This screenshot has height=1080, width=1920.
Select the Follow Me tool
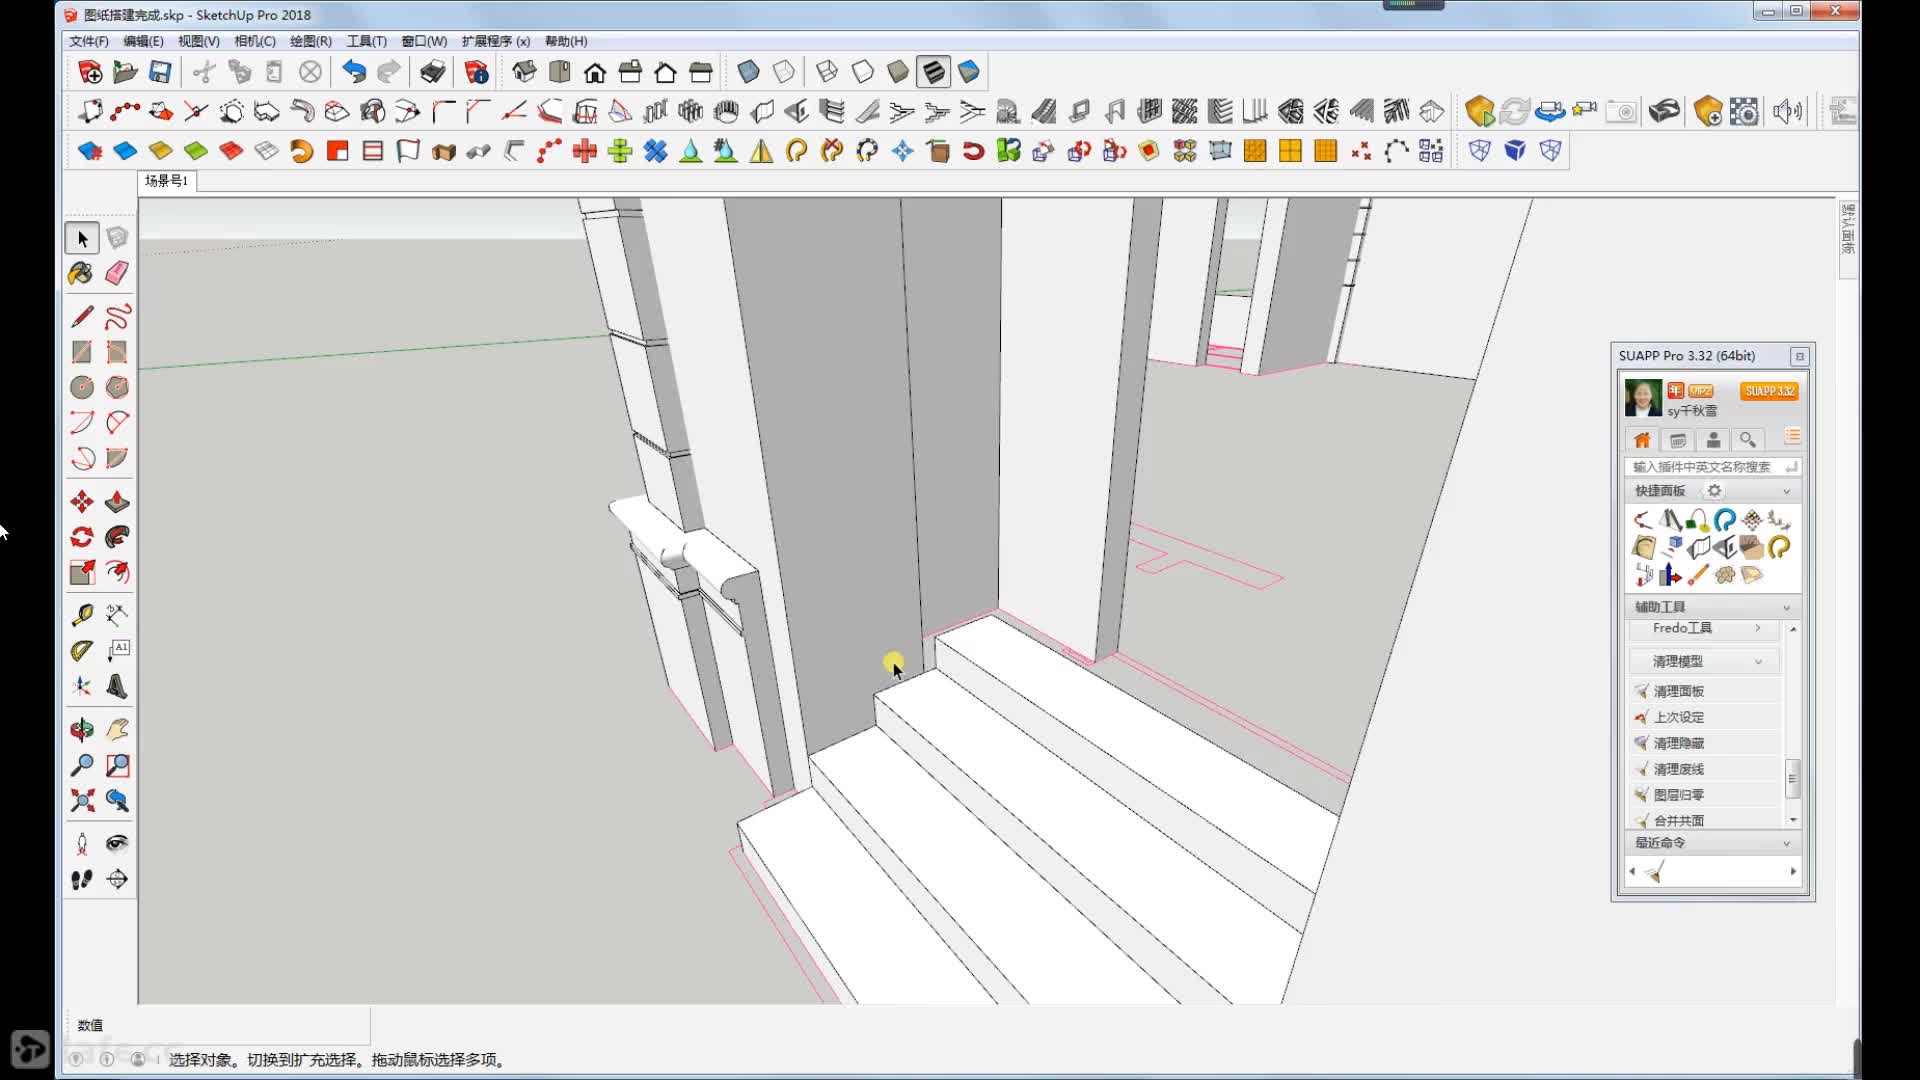tap(117, 537)
